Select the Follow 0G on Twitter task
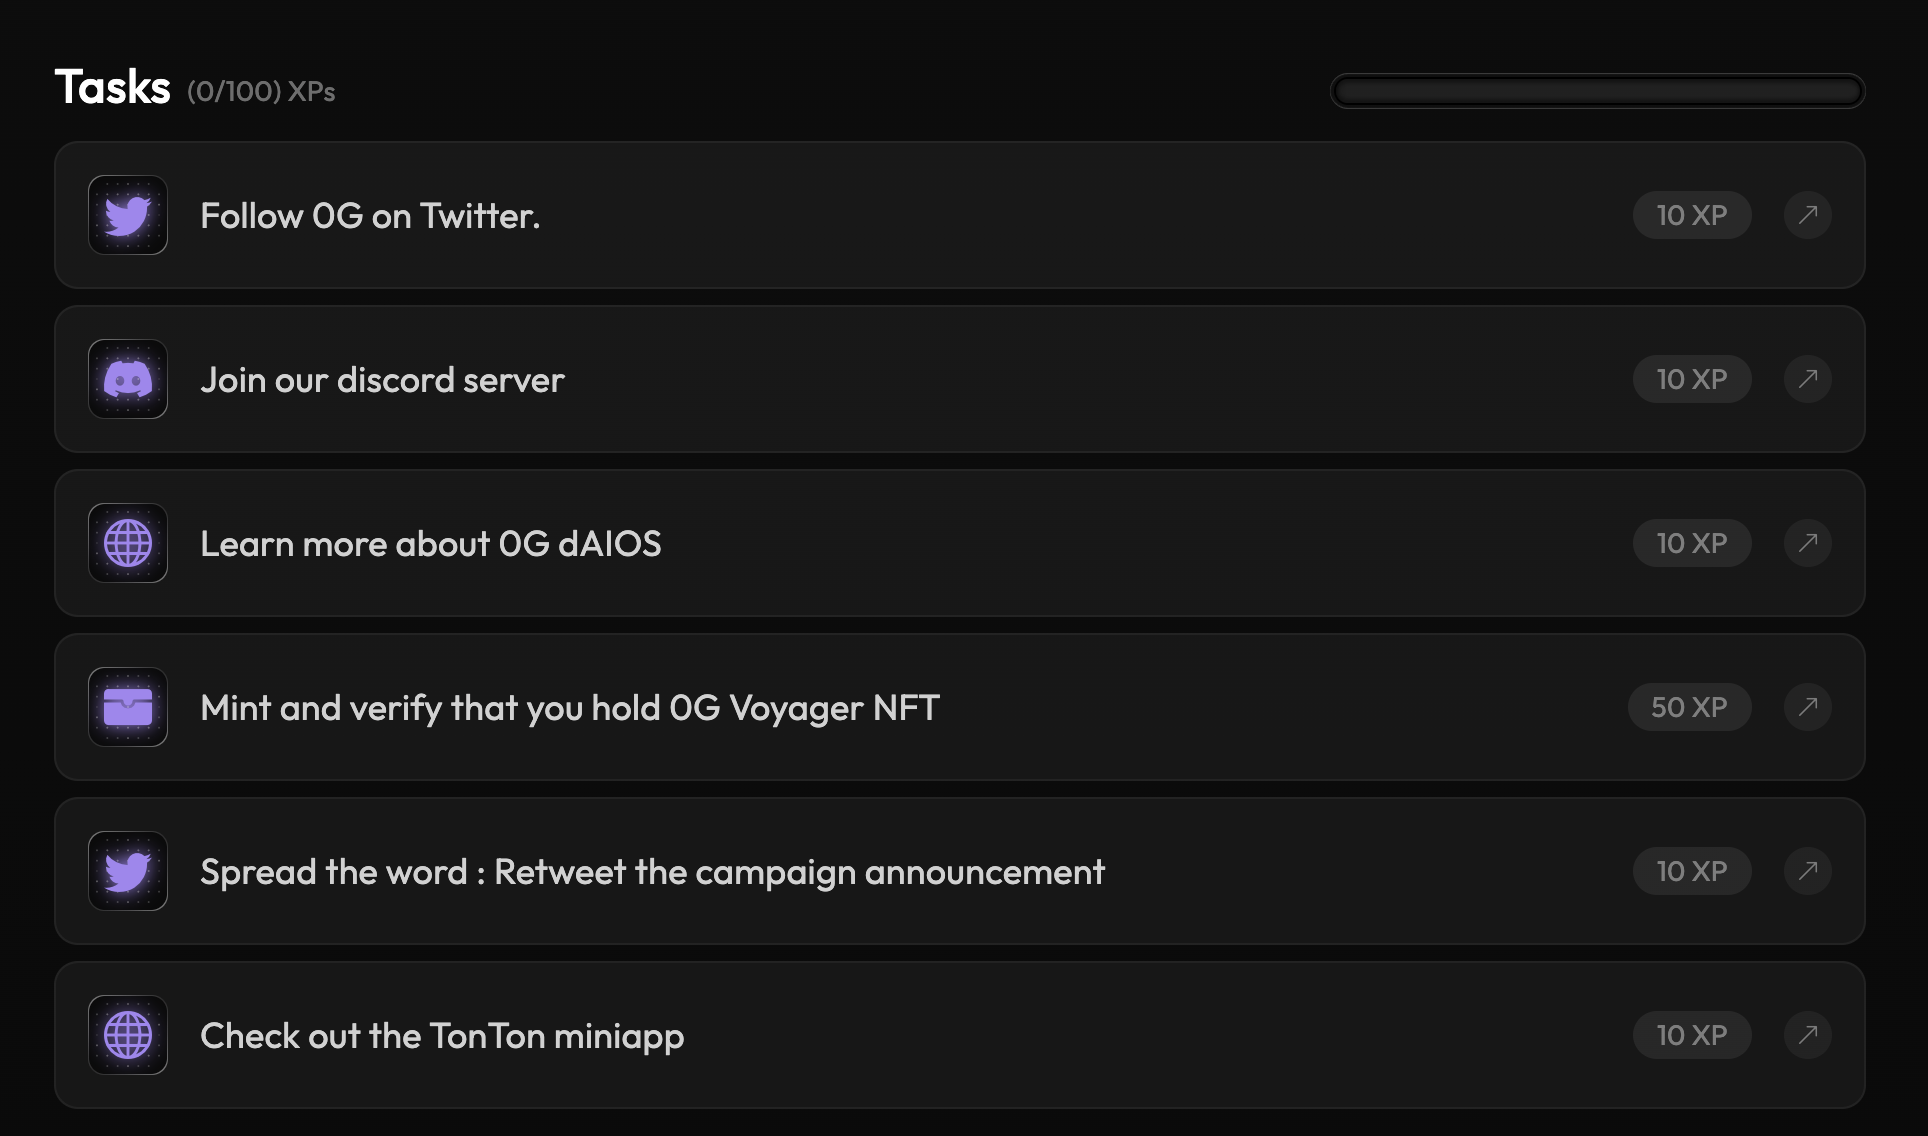Screen dimensions: 1928x1136 [x=370, y=216]
